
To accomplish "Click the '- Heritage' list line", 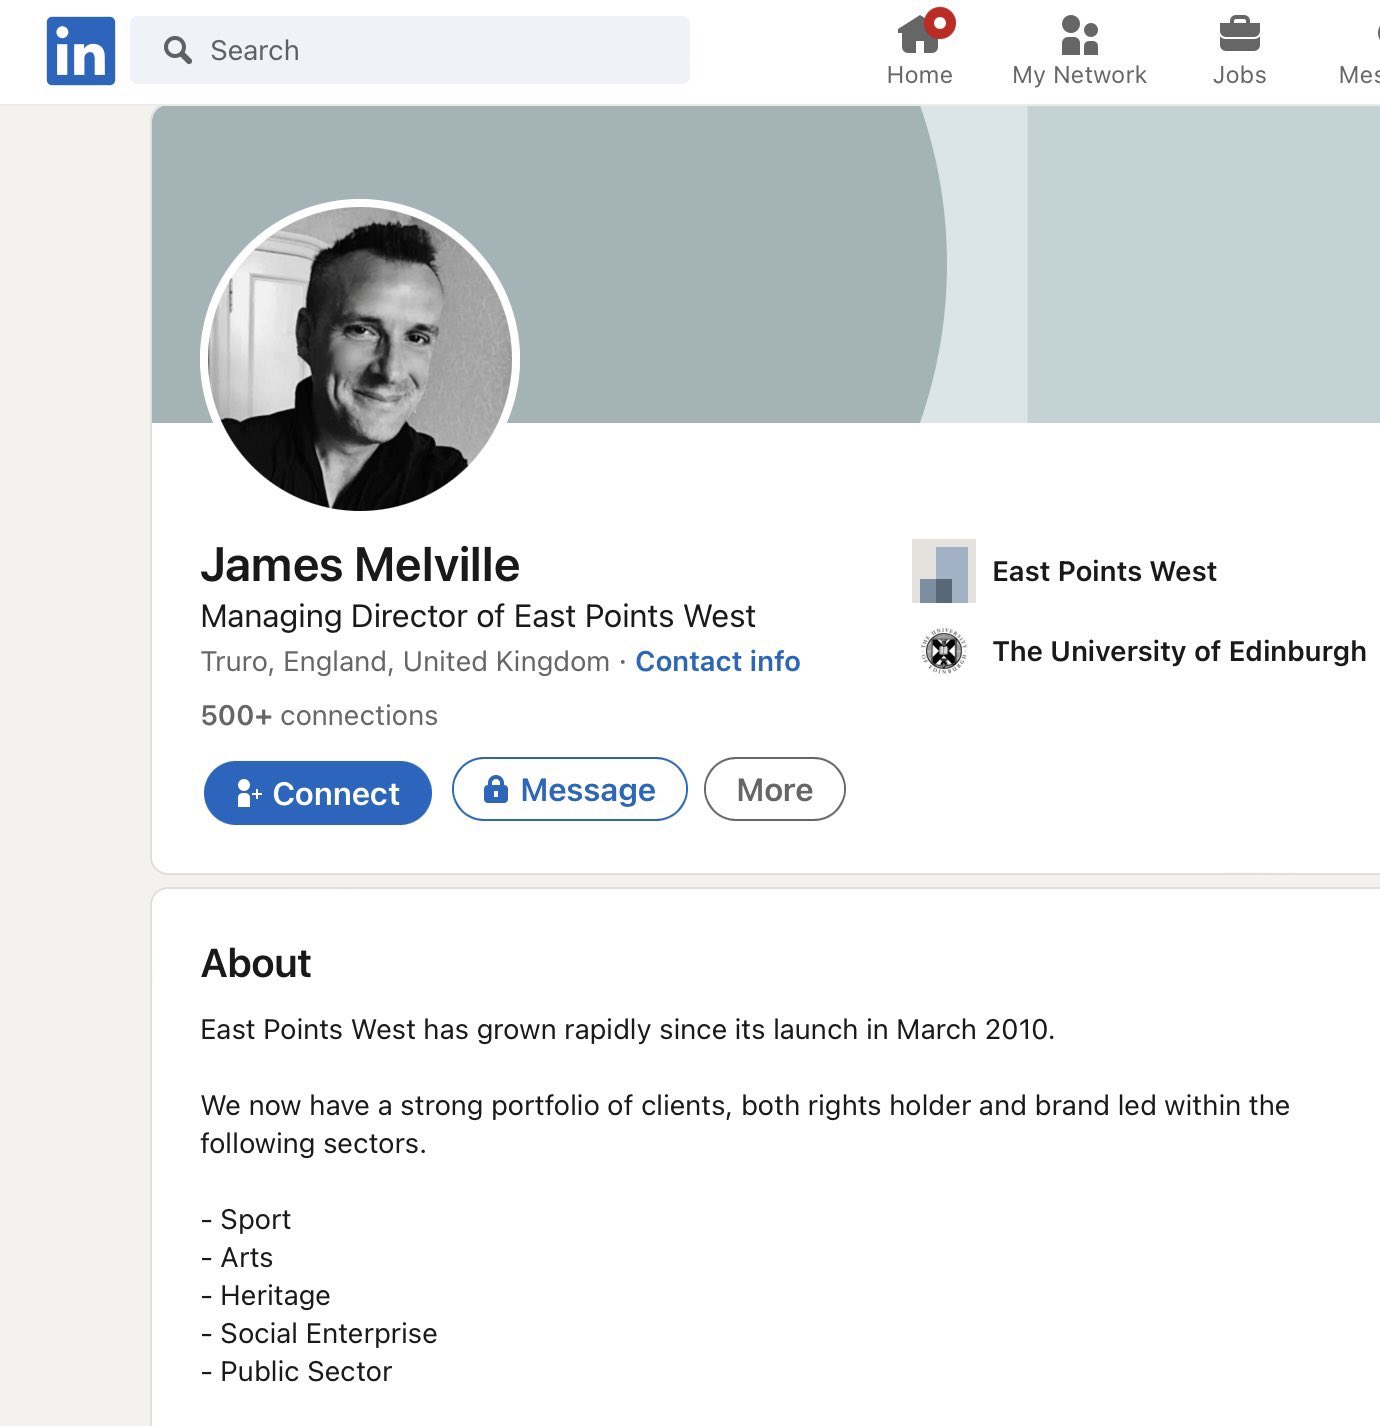I will coord(266,1295).
